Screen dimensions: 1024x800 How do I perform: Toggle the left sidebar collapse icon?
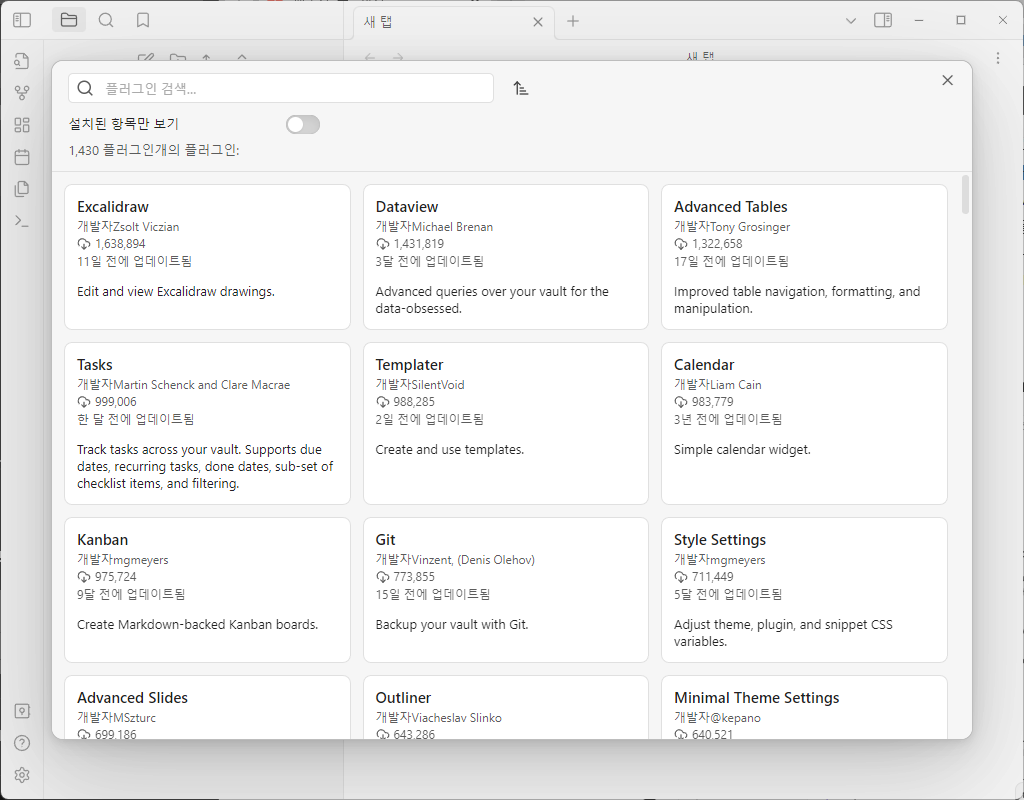click(22, 20)
